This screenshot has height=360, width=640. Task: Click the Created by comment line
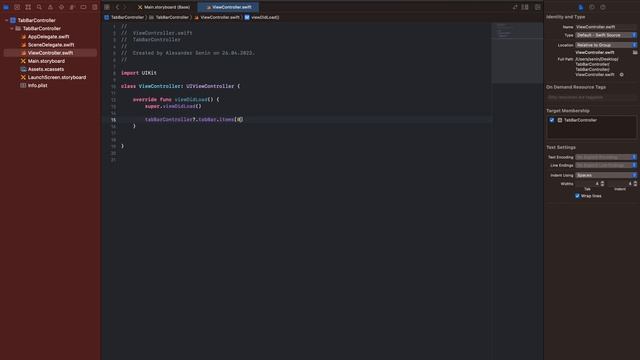pyautogui.click(x=188, y=53)
